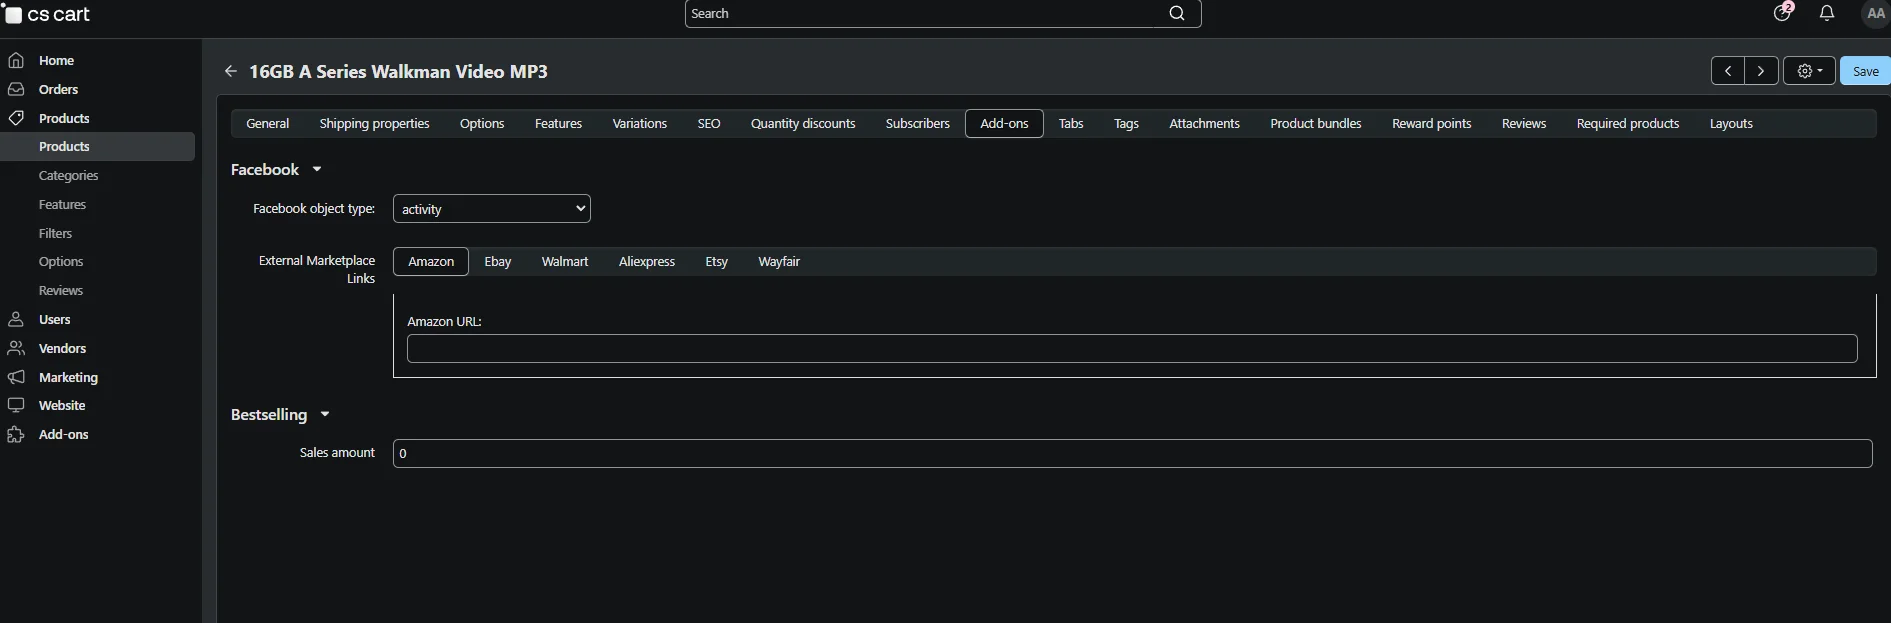Switch to the SEO tab
This screenshot has width=1891, height=623.
pos(708,124)
